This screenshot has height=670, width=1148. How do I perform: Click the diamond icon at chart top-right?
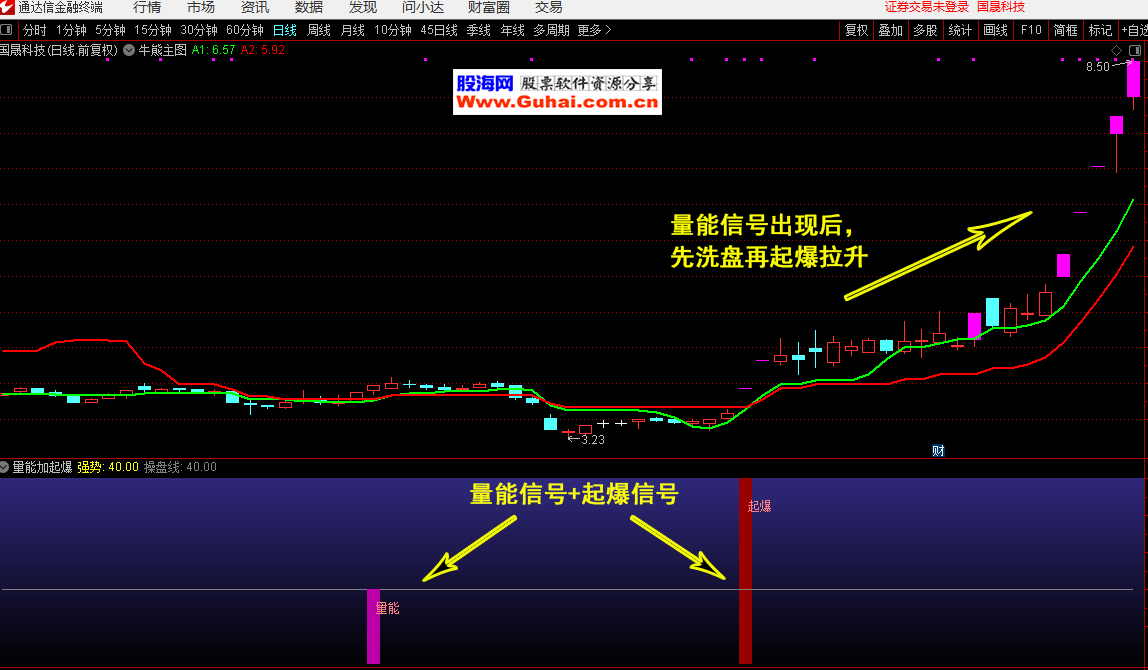click(x=1117, y=50)
